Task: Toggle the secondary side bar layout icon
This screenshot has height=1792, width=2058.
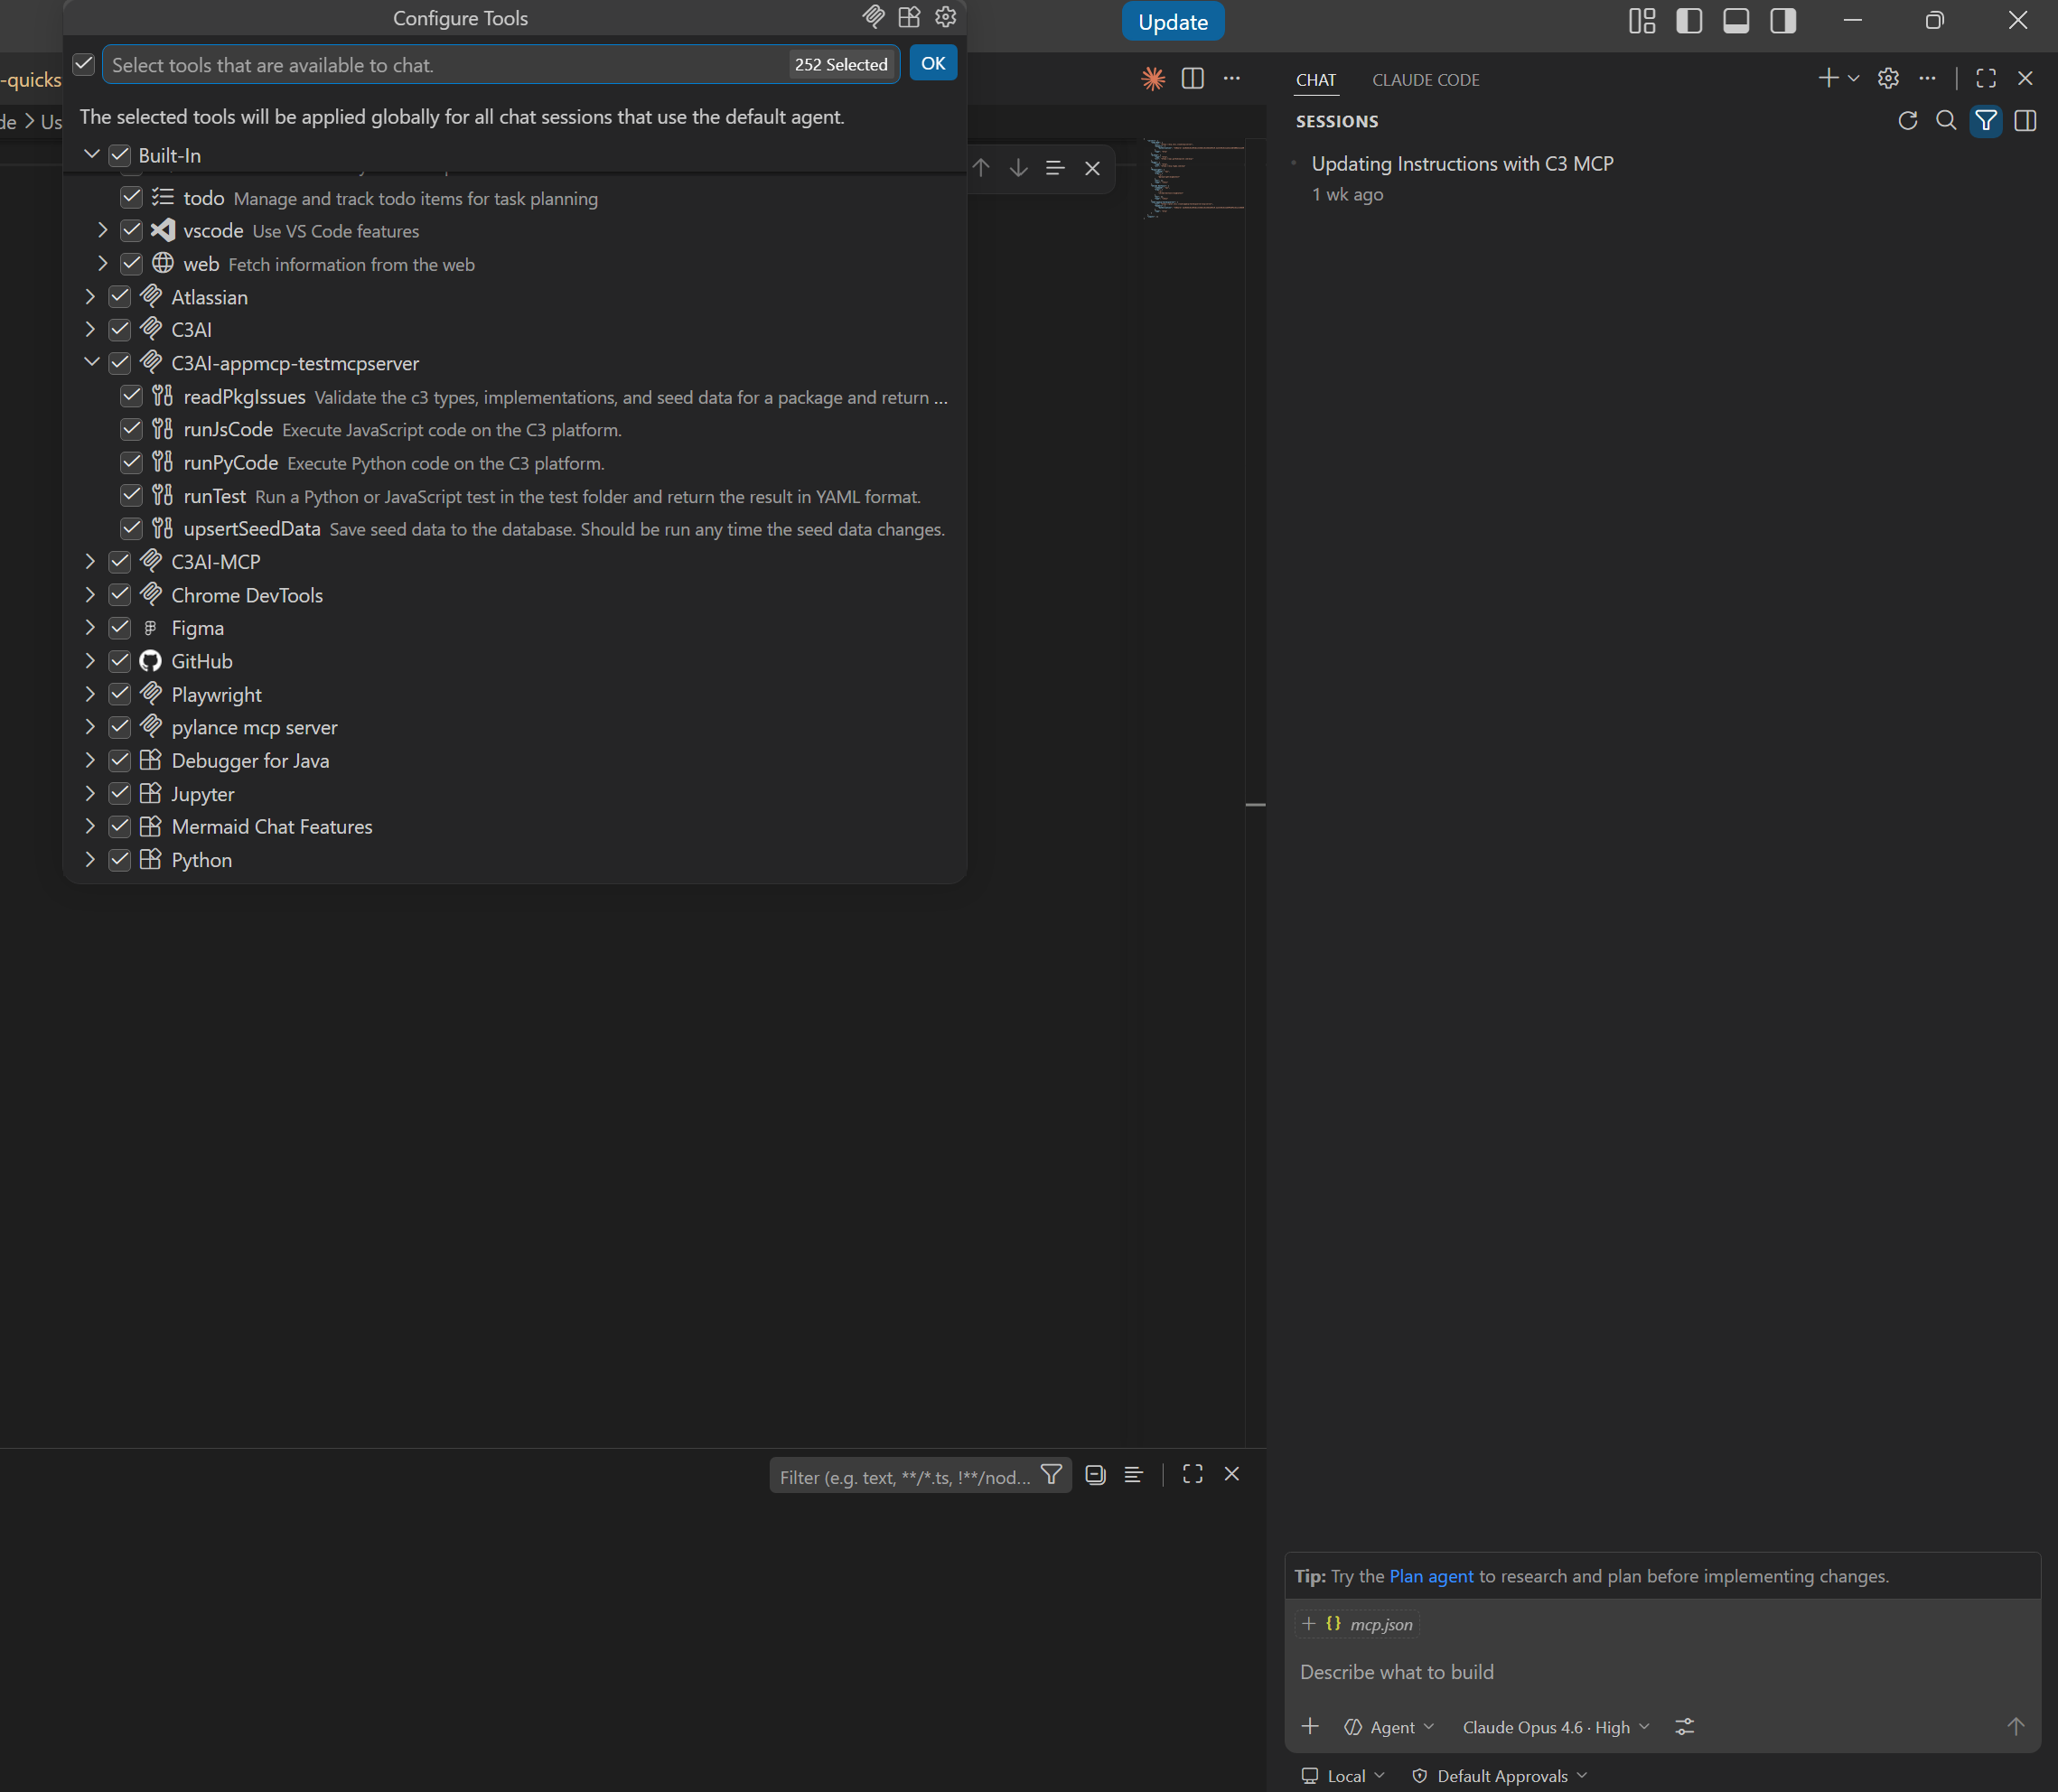Action: click(x=1783, y=21)
